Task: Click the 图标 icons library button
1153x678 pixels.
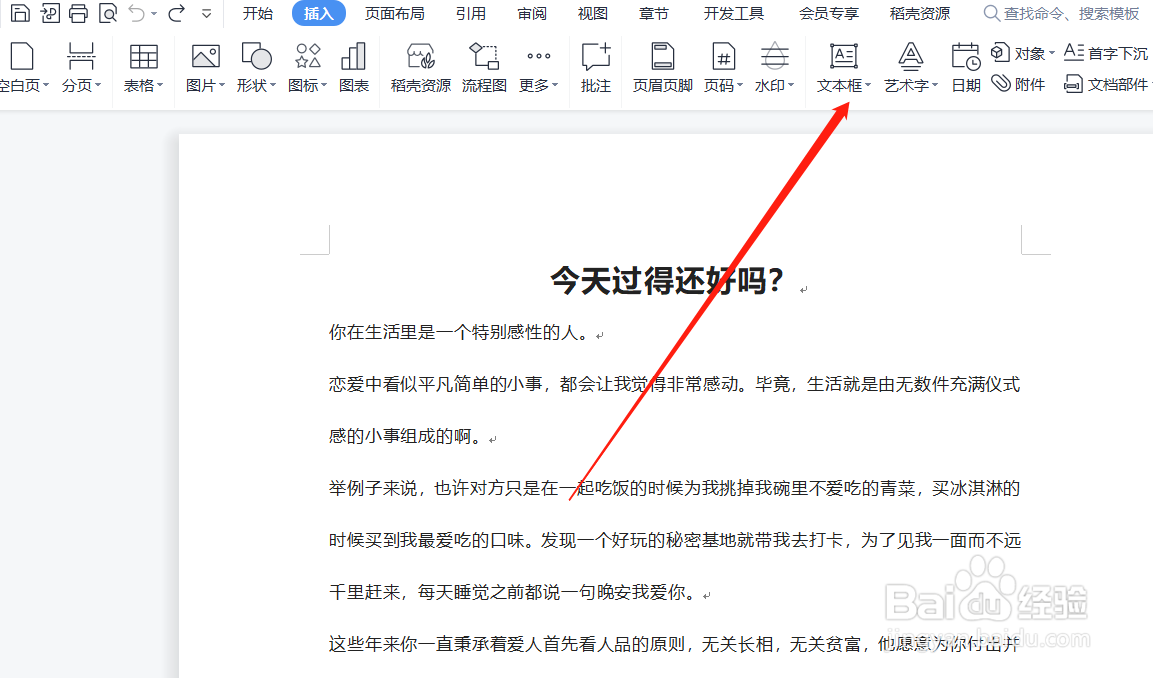Action: 307,57
